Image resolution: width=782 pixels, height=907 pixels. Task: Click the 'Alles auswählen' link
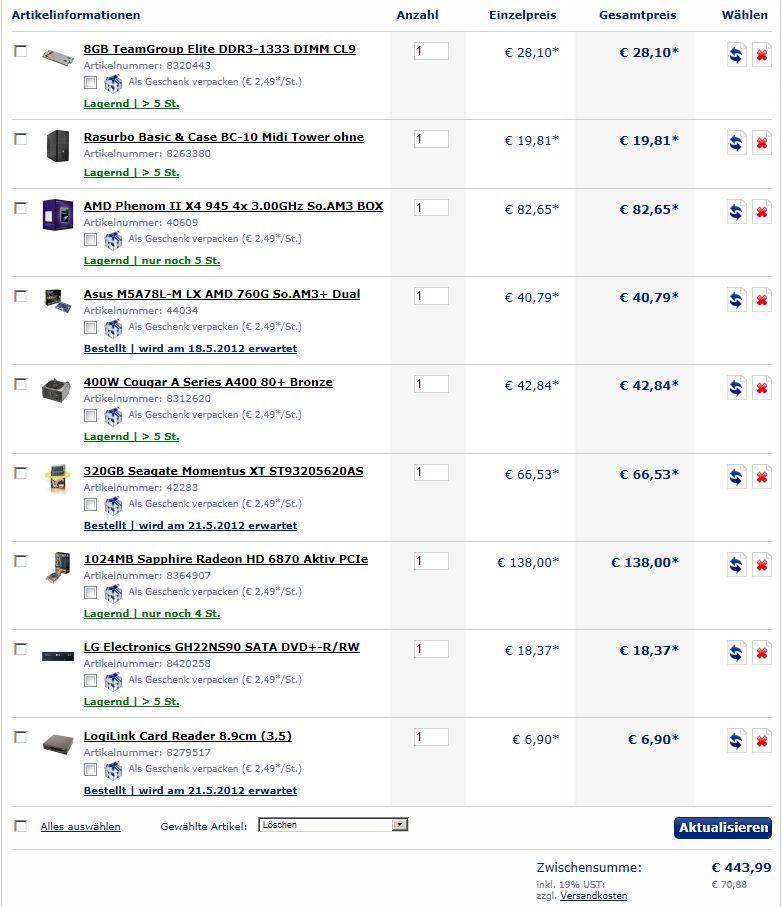[x=80, y=827]
